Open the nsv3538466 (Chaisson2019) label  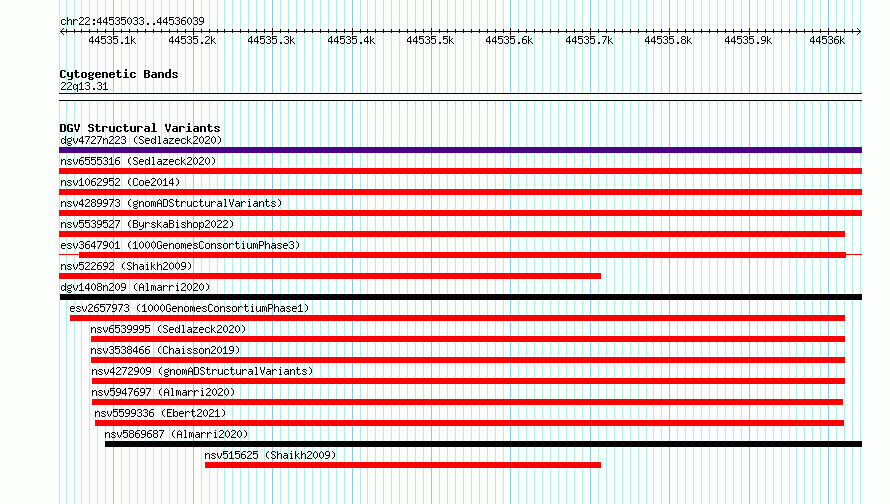(165, 350)
